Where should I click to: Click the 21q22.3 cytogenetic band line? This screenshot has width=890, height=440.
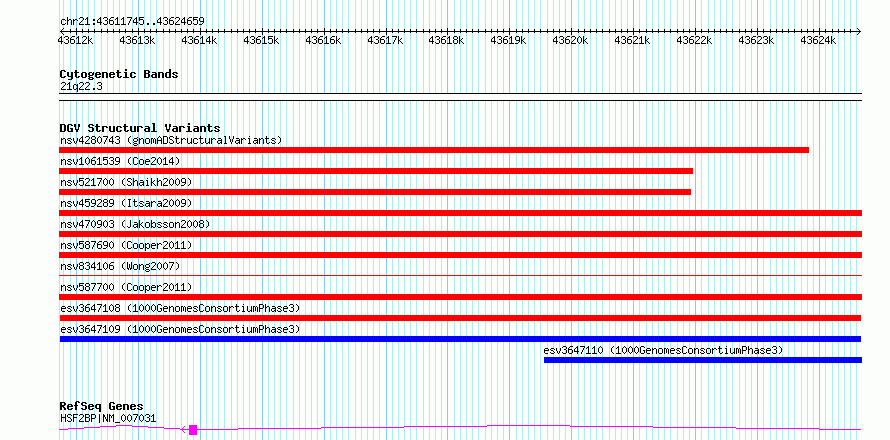coord(461,97)
